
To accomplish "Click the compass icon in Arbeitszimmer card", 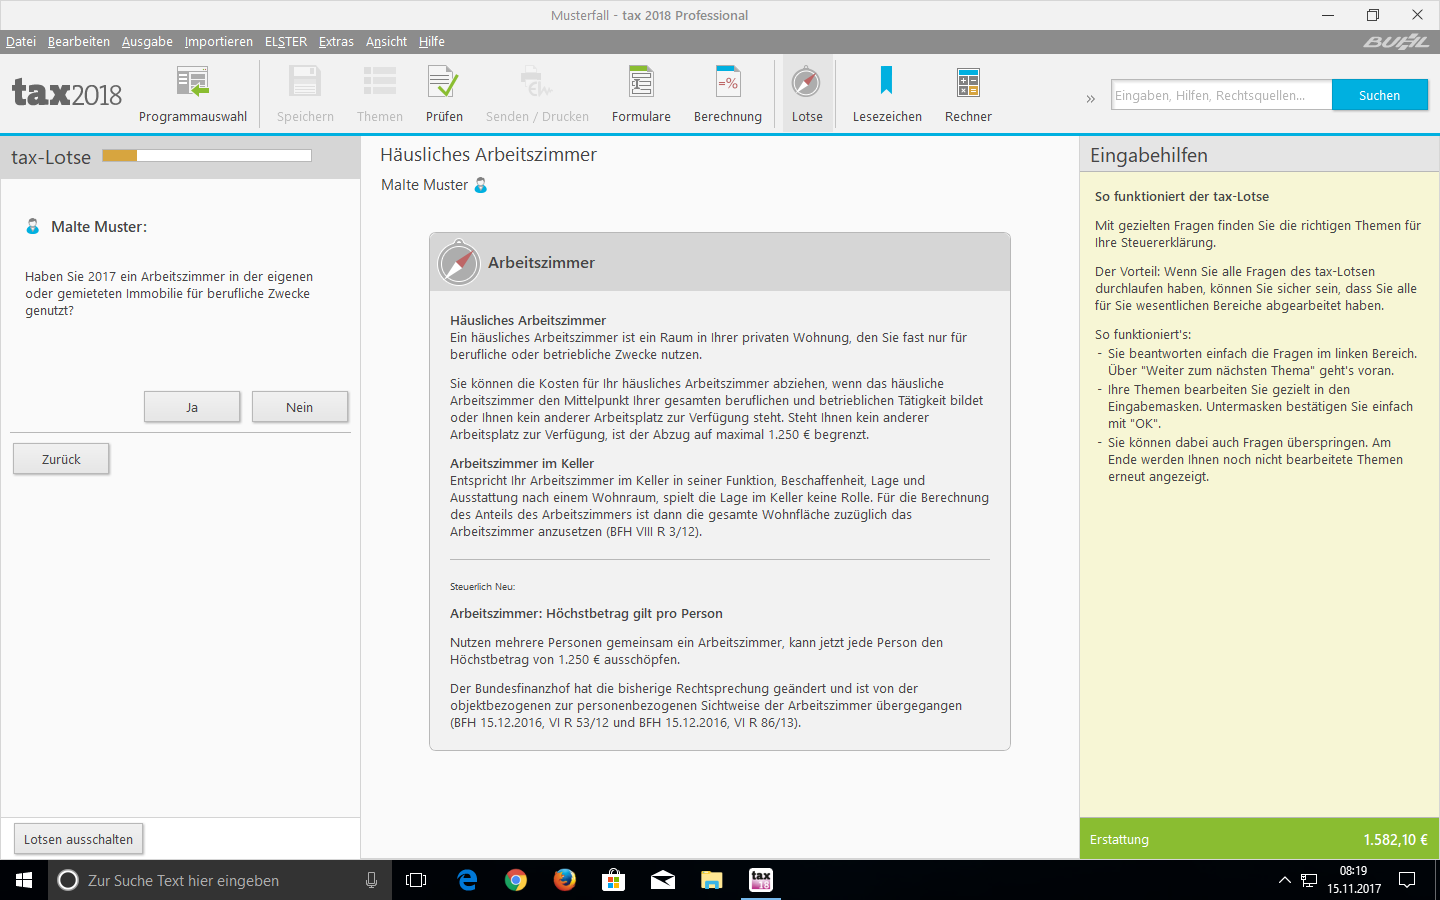I will pyautogui.click(x=459, y=263).
